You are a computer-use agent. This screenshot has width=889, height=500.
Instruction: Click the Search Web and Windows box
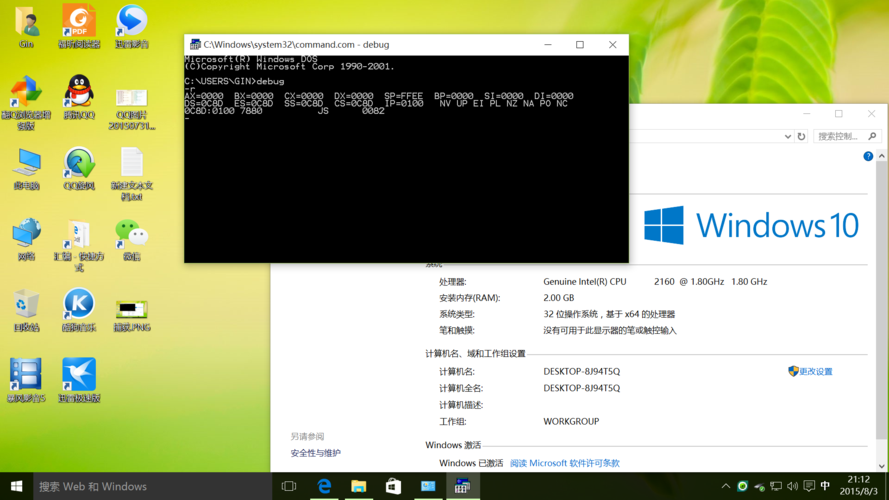(x=152, y=486)
